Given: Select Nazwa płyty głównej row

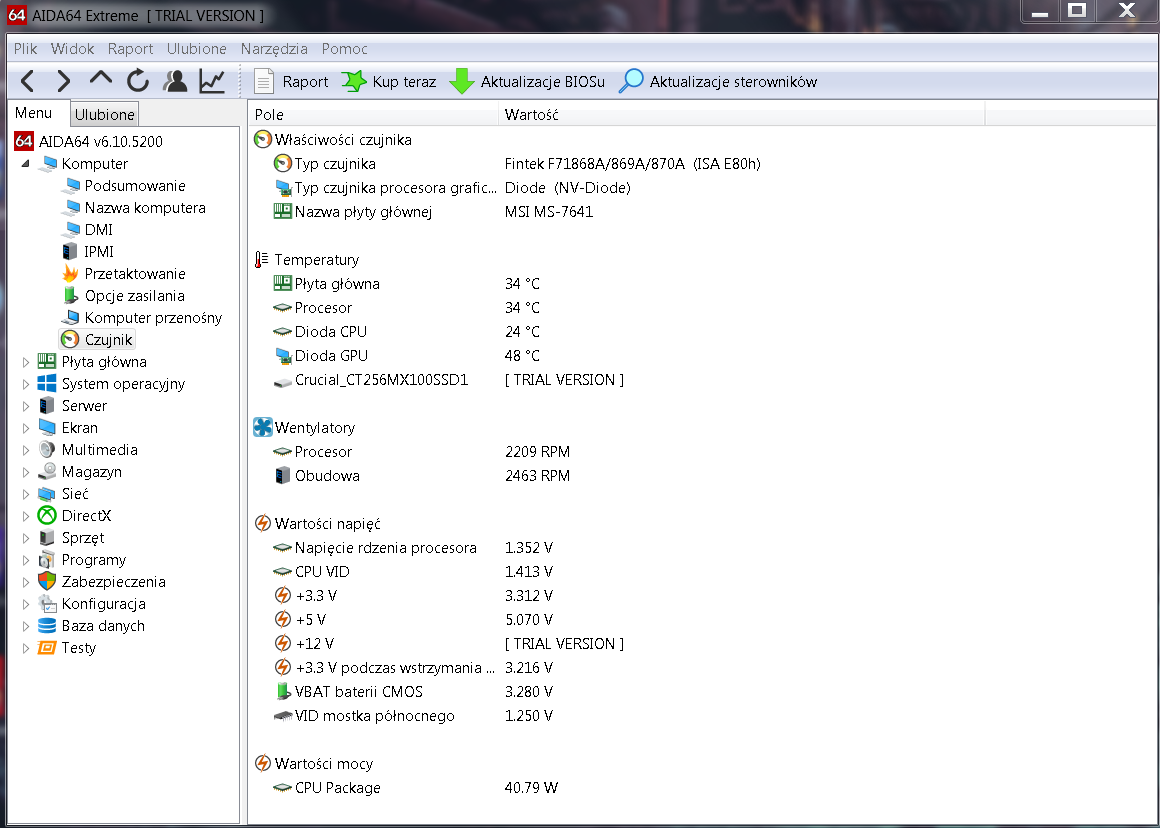Looking at the screenshot, I should pyautogui.click(x=433, y=212).
